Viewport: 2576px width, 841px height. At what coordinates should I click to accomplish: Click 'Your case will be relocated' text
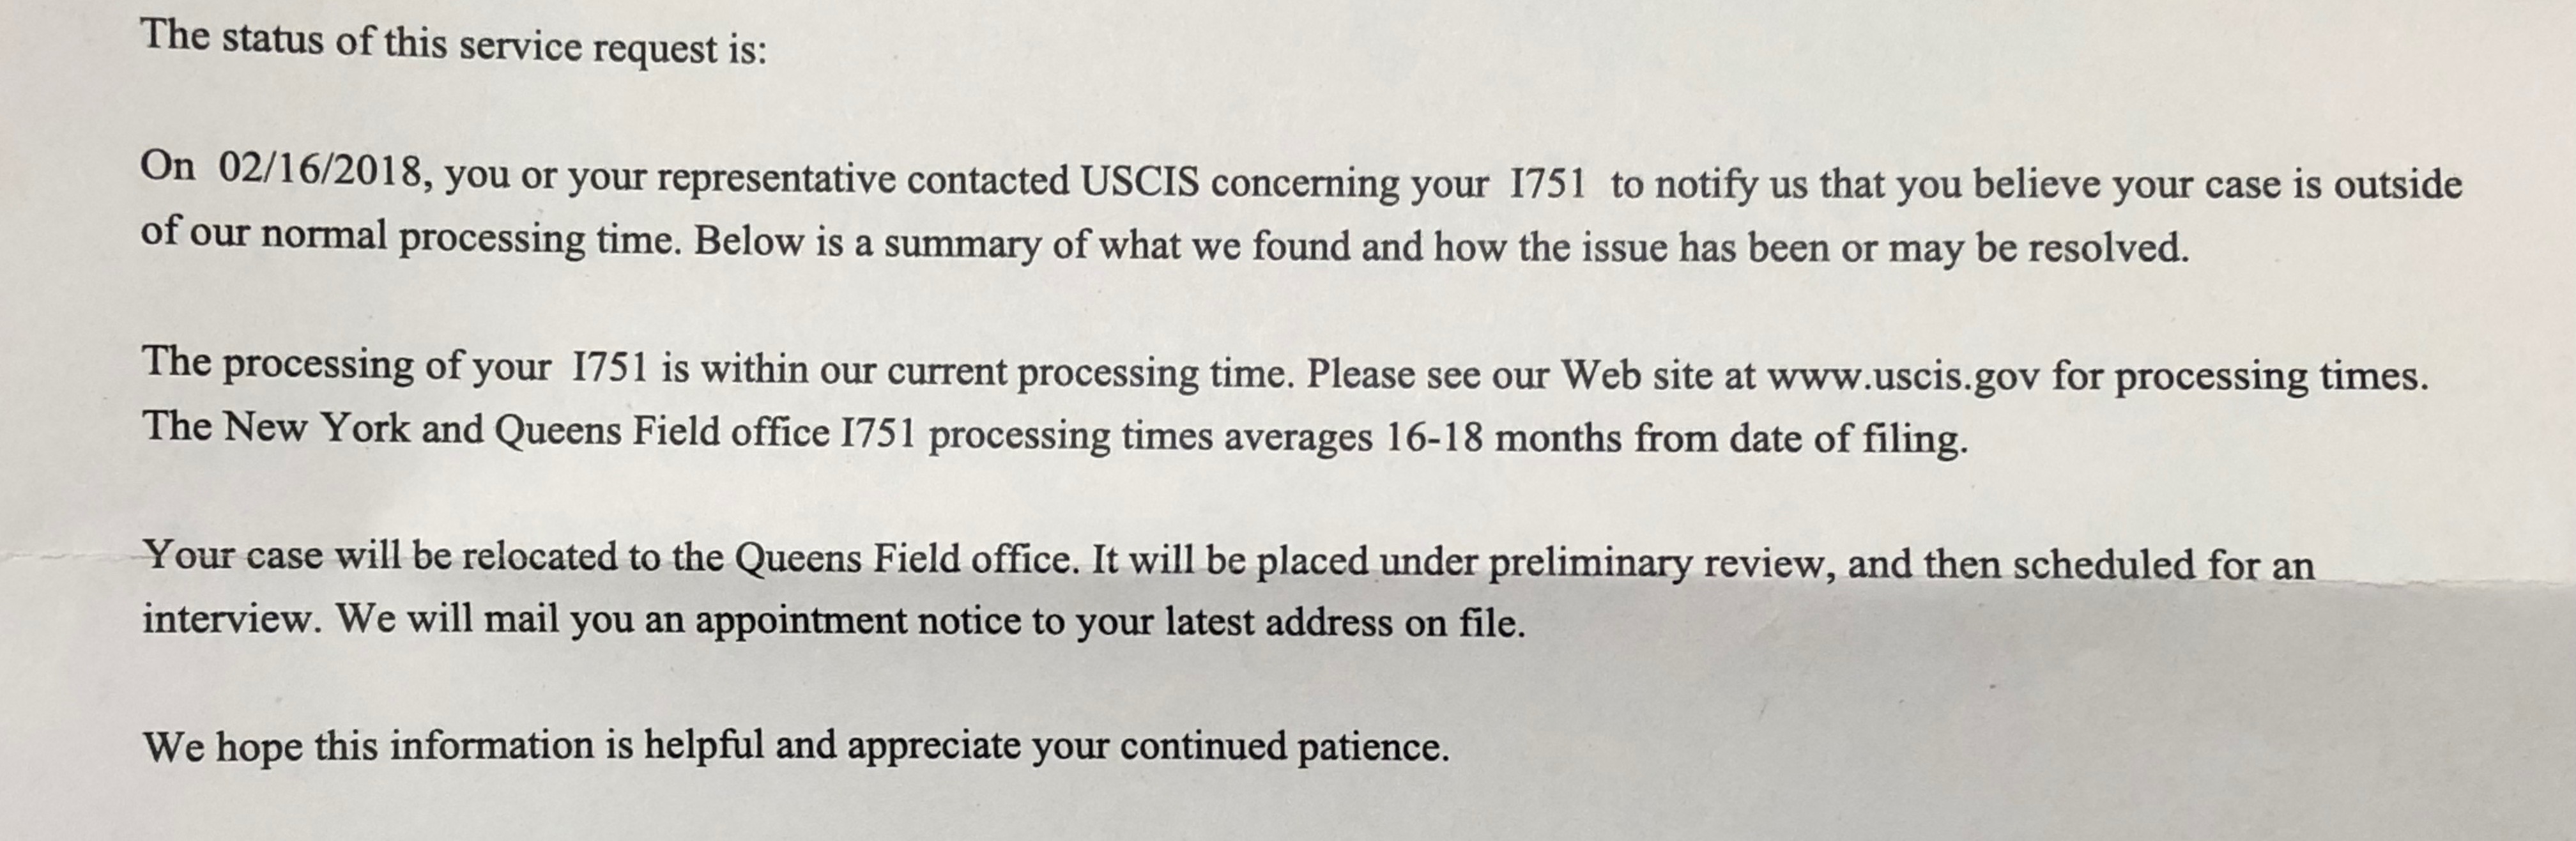click(380, 555)
